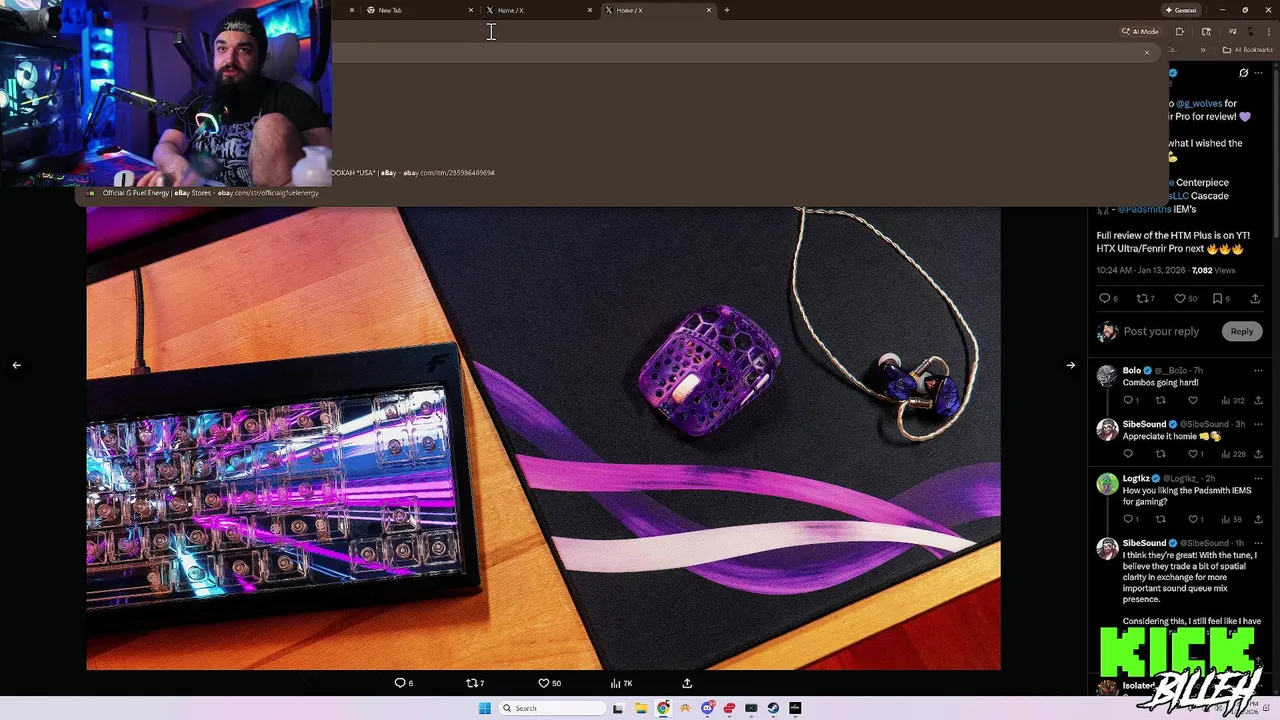
Task: Go to the next image with the right arrow
Action: (x=1070, y=365)
